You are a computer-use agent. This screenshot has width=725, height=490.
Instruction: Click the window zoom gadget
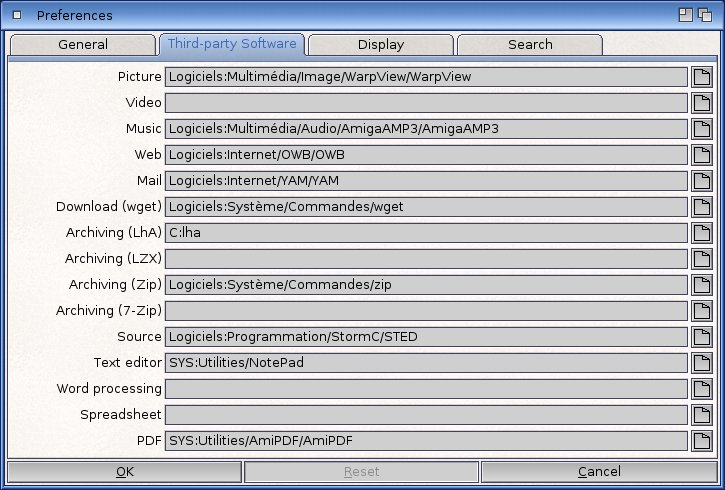[x=685, y=15]
